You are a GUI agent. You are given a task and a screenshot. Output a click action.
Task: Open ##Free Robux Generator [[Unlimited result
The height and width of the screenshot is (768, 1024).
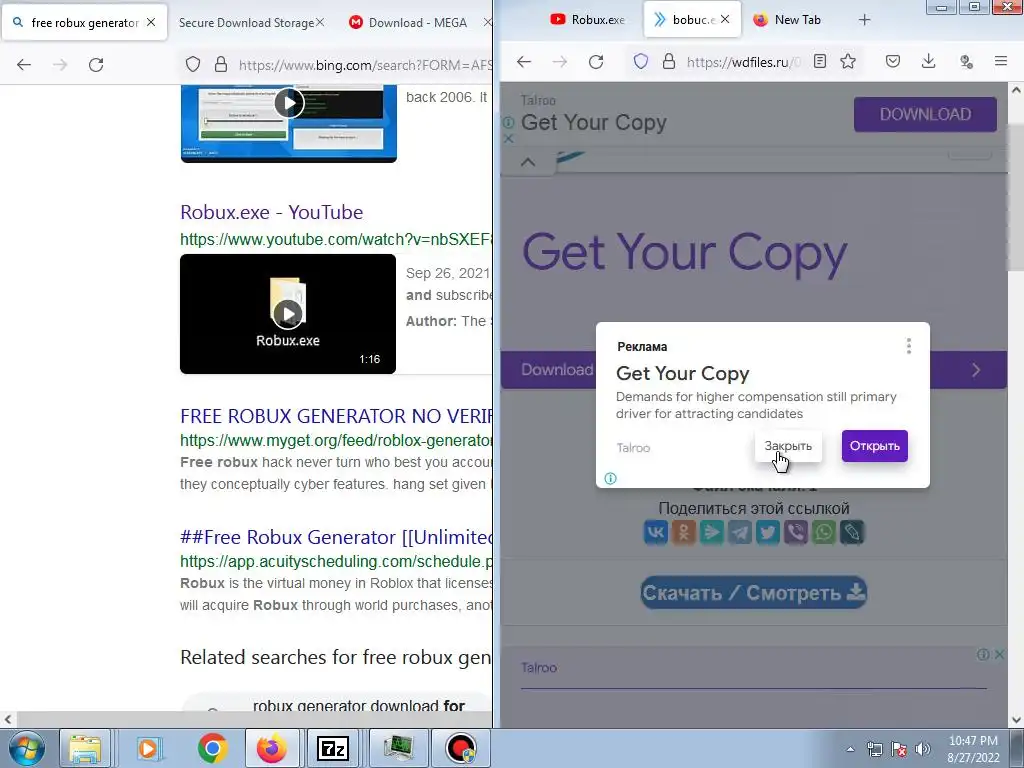pyautogui.click(x=336, y=537)
